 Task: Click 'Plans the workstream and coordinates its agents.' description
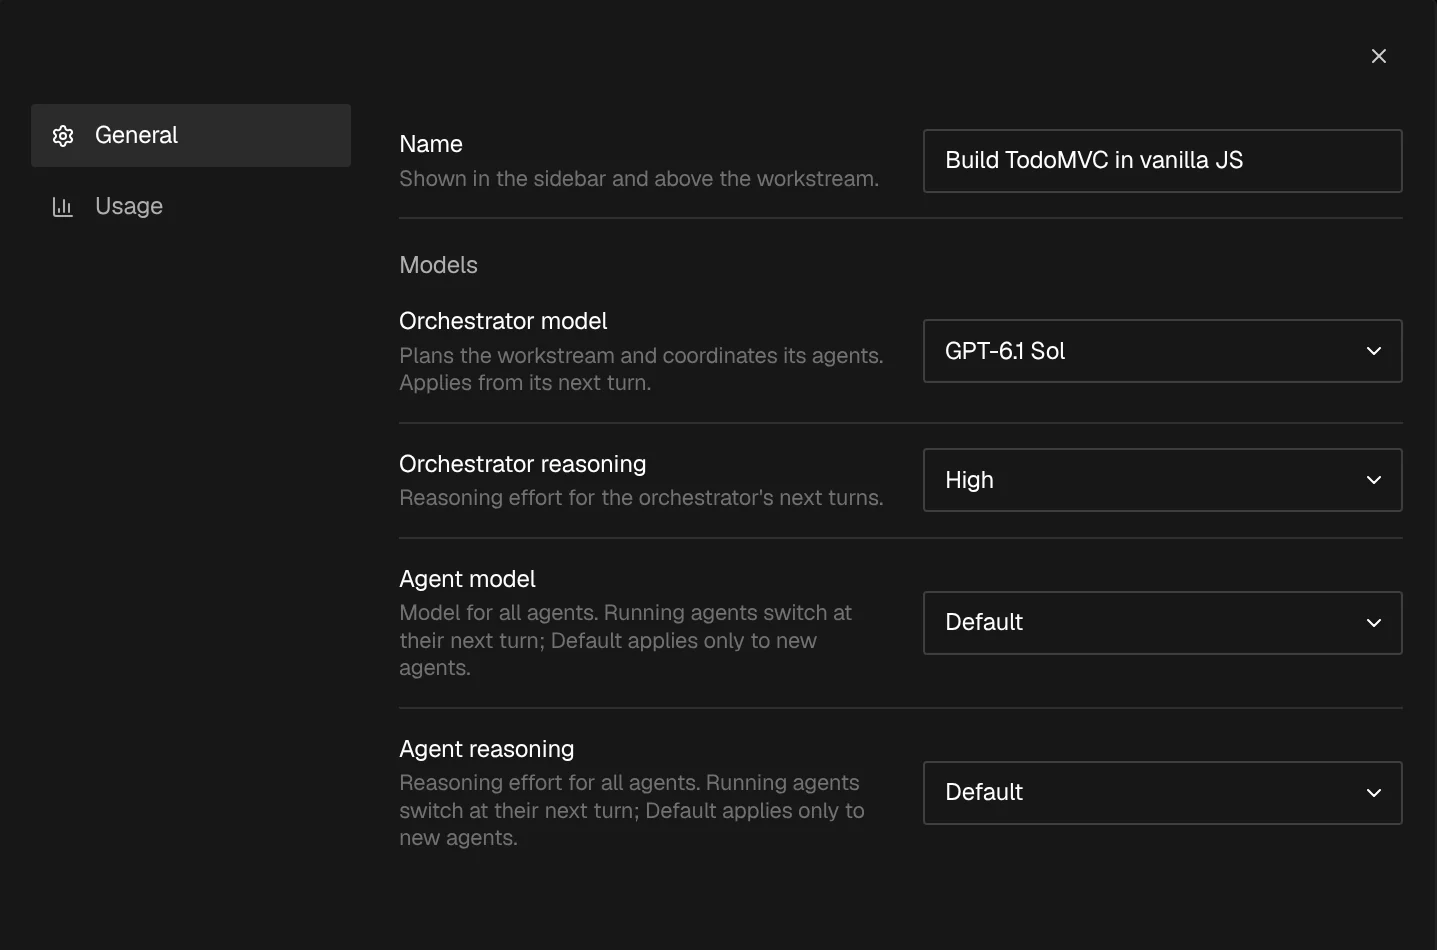tap(641, 369)
